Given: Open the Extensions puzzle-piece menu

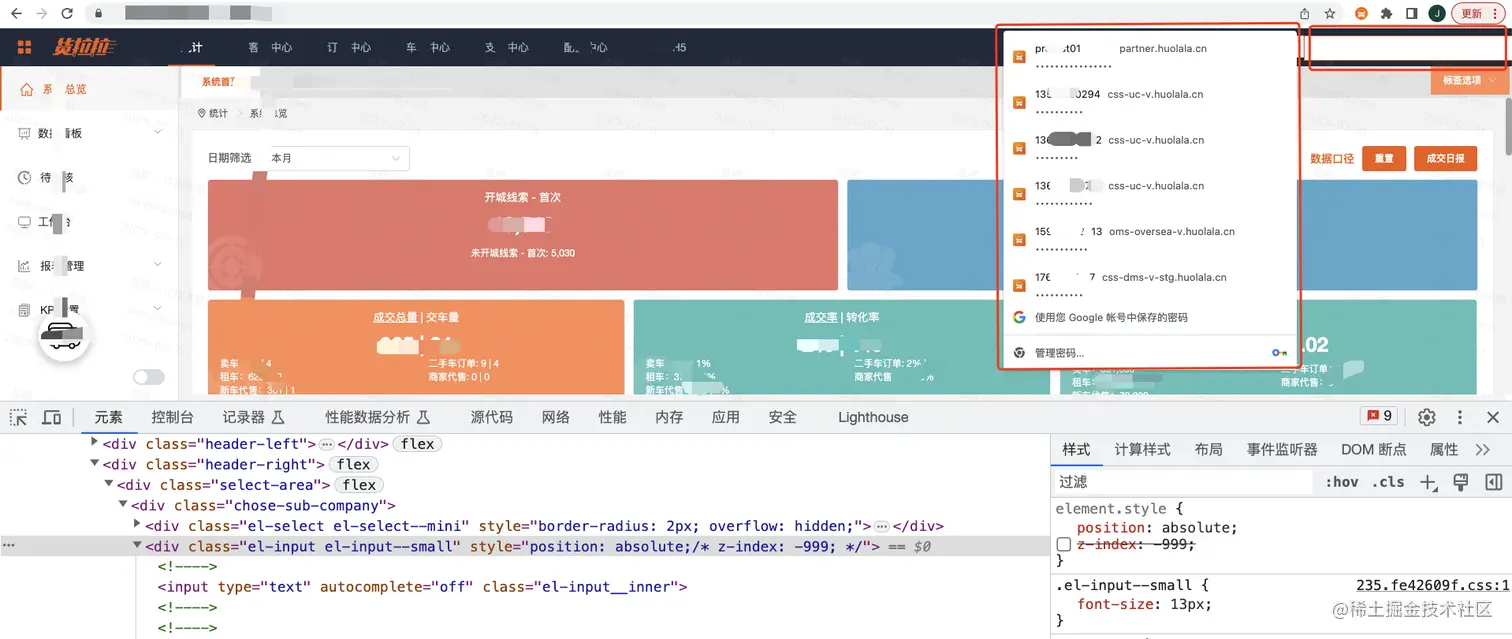Looking at the screenshot, I should [1386, 14].
